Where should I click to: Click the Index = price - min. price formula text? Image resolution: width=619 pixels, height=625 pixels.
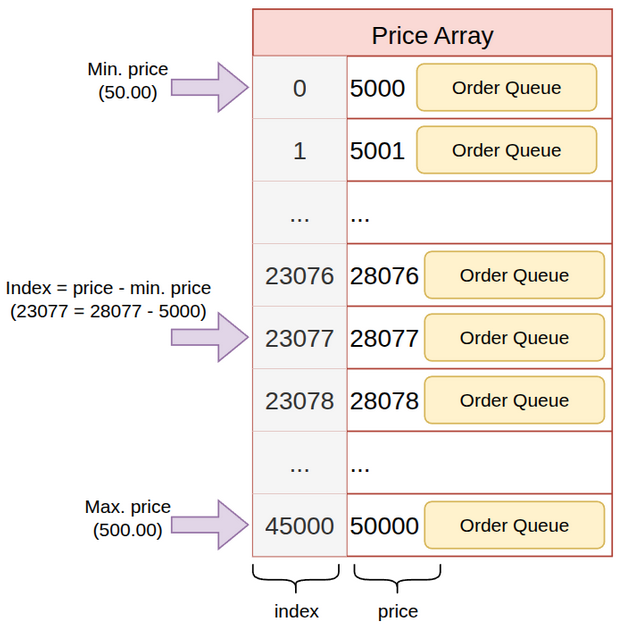click(x=108, y=299)
